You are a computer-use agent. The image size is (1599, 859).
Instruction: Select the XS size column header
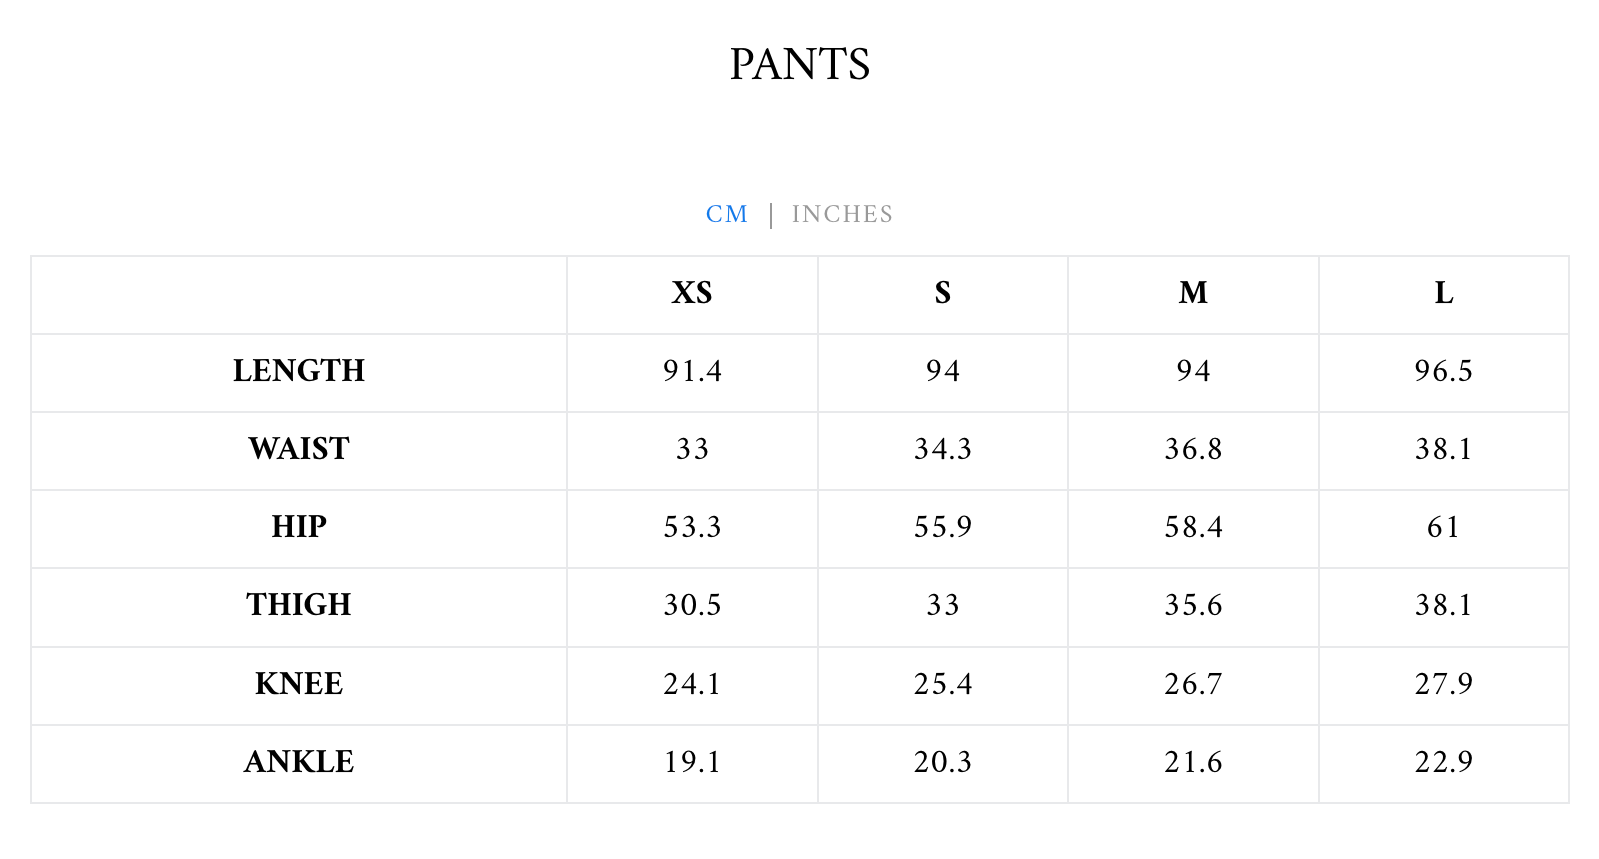click(692, 293)
